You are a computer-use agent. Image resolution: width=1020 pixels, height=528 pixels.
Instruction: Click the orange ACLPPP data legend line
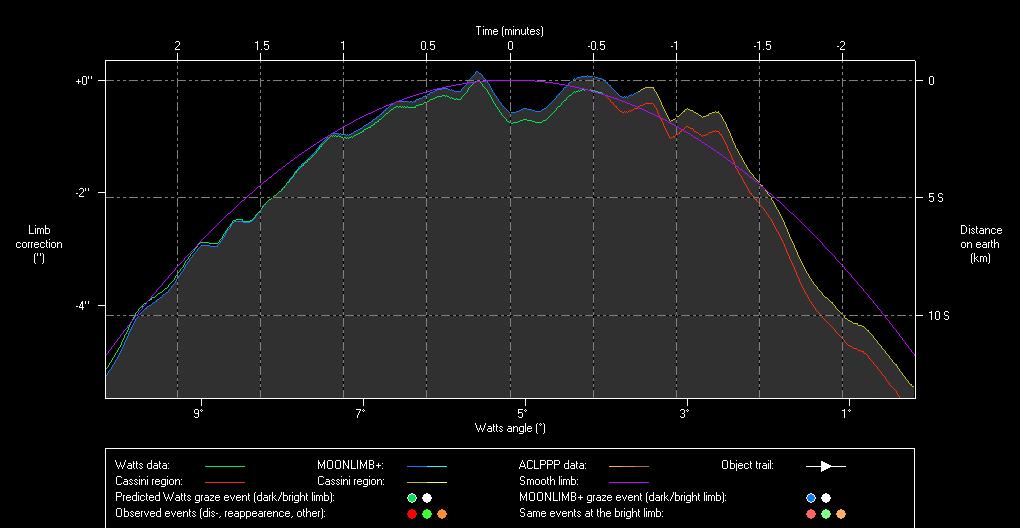coord(628,466)
